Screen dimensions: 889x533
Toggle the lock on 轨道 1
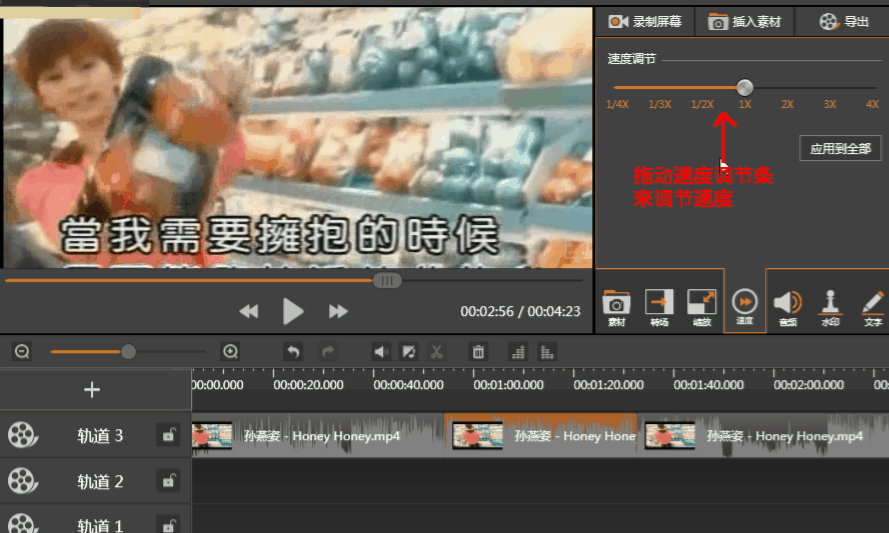tap(168, 524)
